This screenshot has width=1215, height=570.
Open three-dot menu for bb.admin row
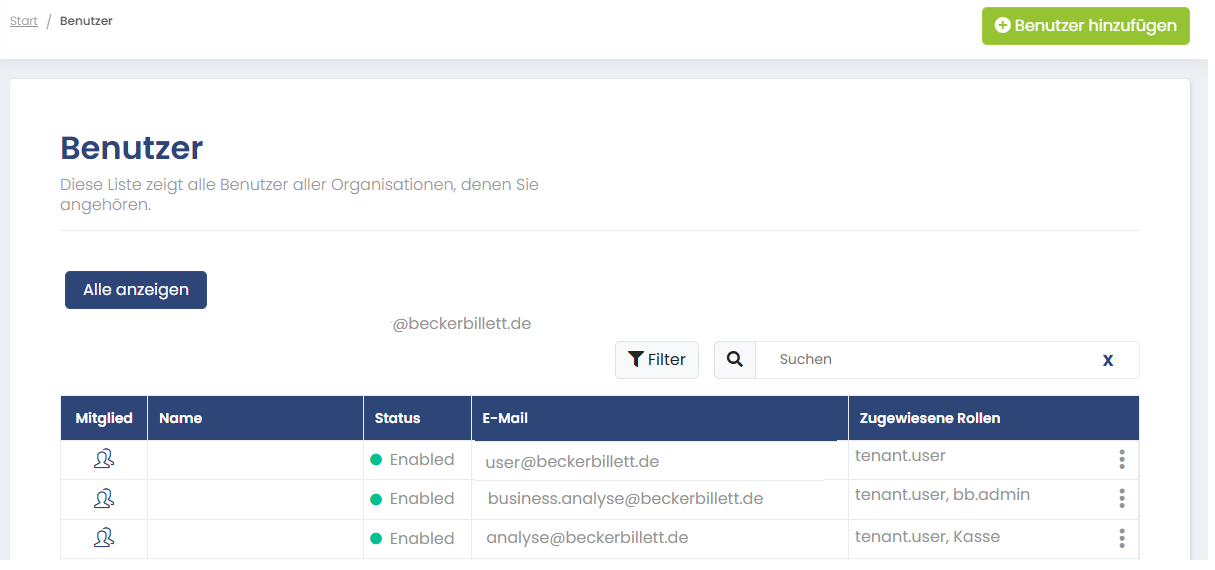point(1121,498)
